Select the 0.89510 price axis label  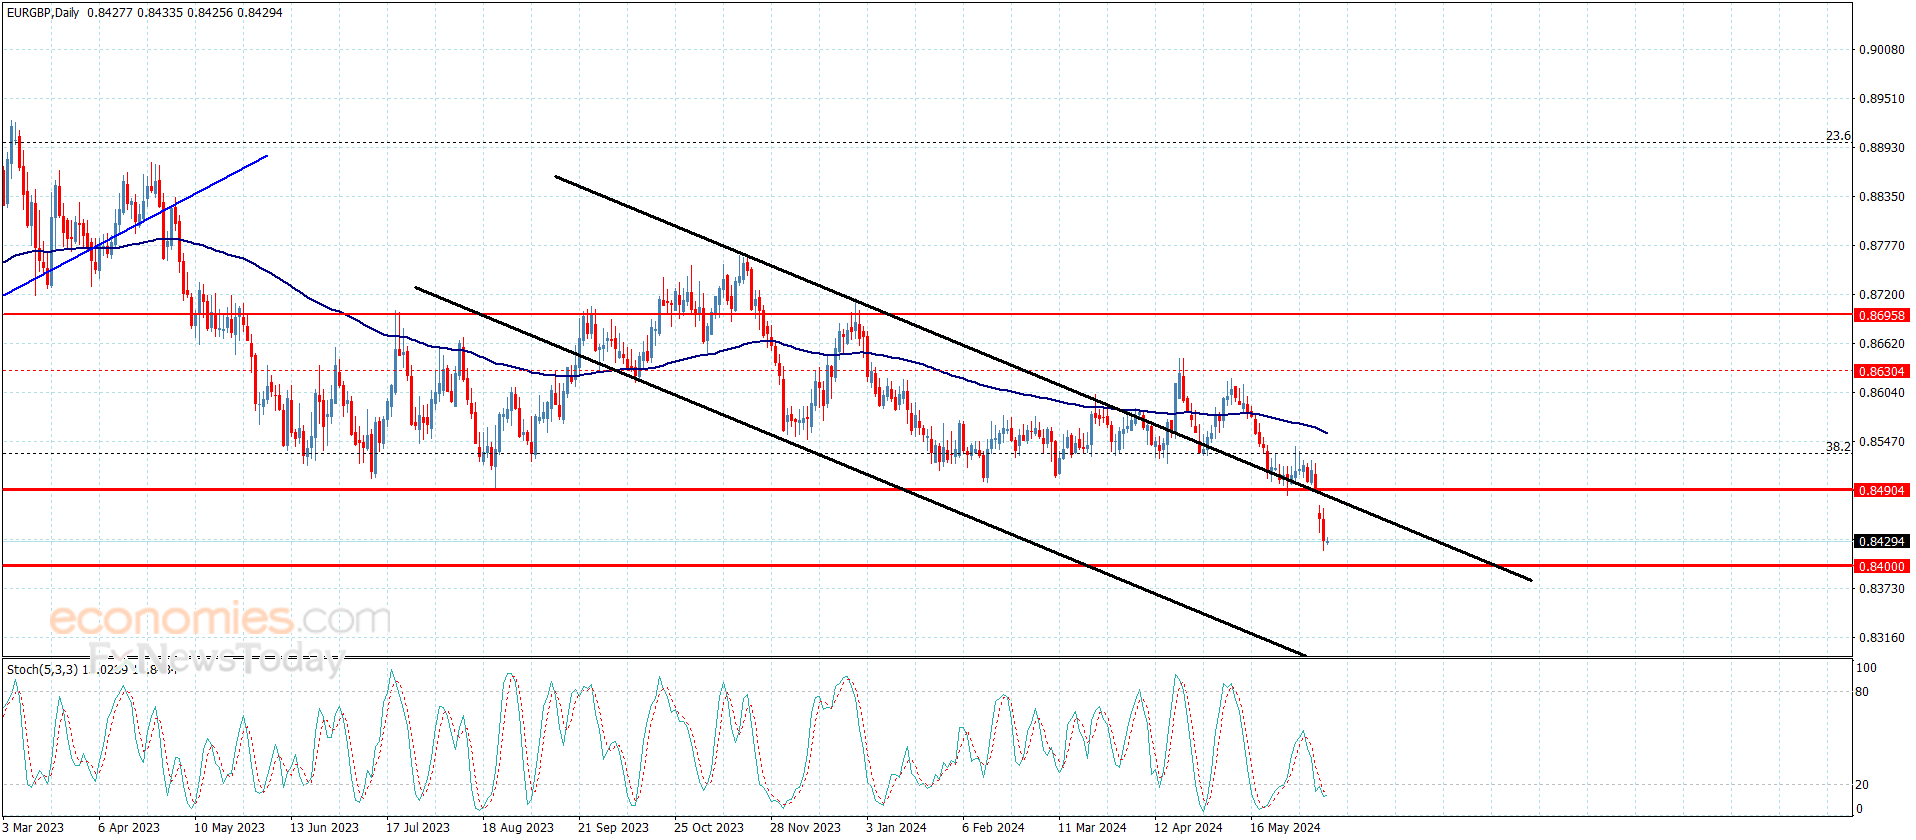pyautogui.click(x=1881, y=99)
